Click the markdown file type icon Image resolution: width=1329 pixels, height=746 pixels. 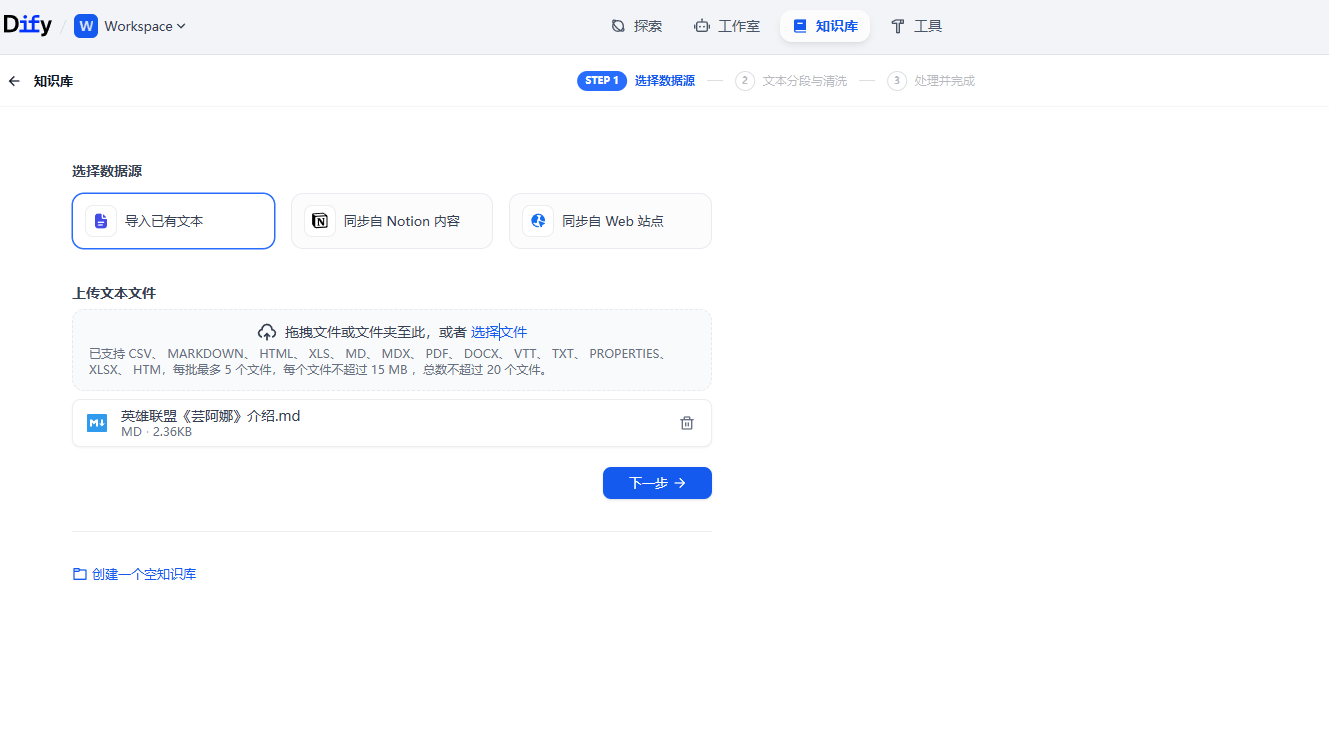[x=97, y=423]
